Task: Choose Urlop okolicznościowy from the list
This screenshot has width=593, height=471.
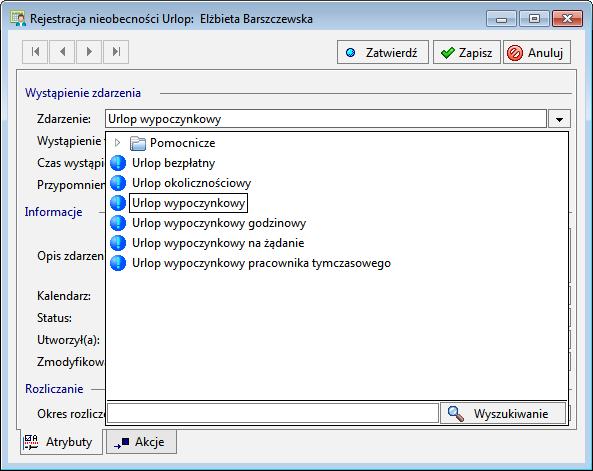Action: [x=191, y=183]
